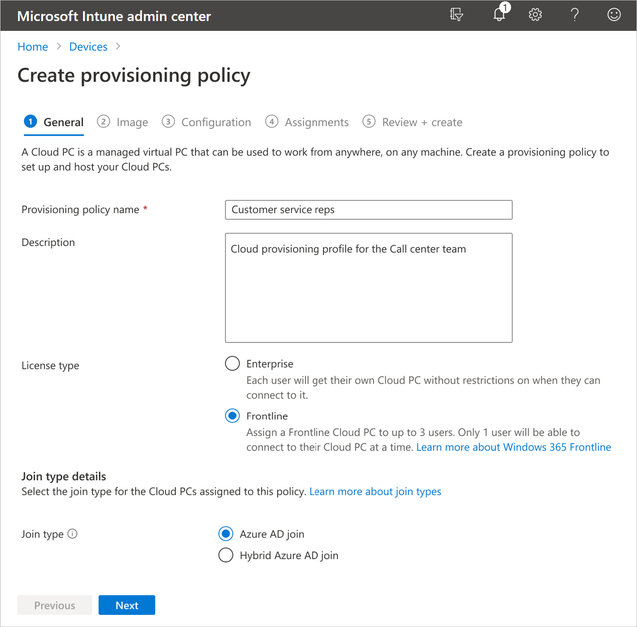
Task: Click the Create provisioning policy heading
Action: (x=134, y=76)
